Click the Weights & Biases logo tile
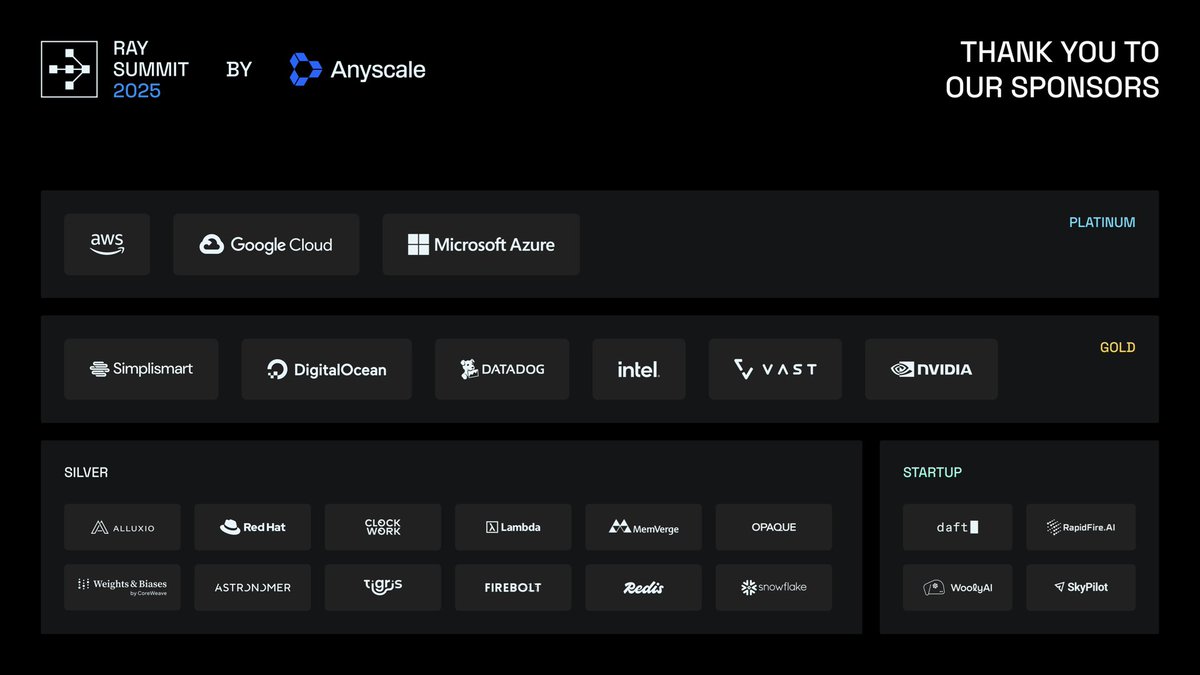Image resolution: width=1200 pixels, height=675 pixels. tap(122, 587)
